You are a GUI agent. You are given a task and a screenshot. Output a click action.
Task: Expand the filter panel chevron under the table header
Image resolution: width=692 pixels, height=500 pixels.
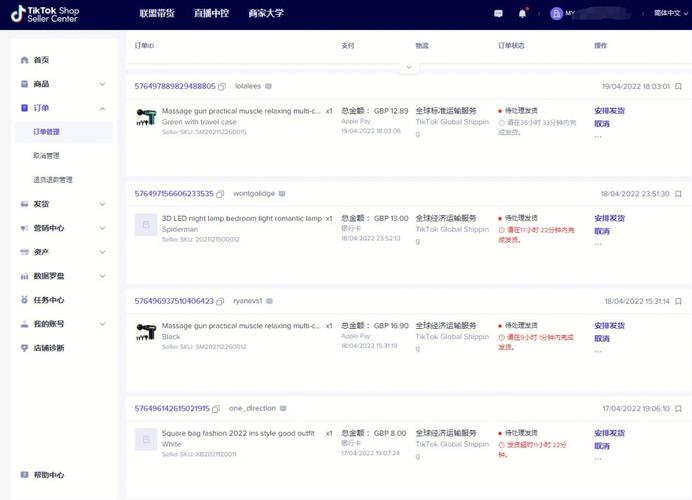407,67
